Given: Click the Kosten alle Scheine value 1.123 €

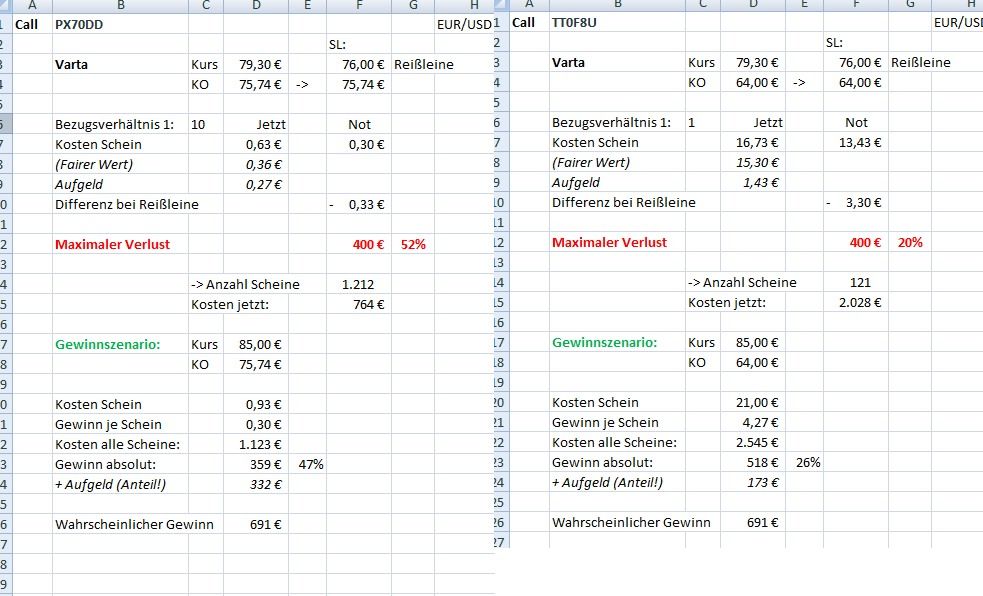Looking at the screenshot, I should [x=261, y=444].
